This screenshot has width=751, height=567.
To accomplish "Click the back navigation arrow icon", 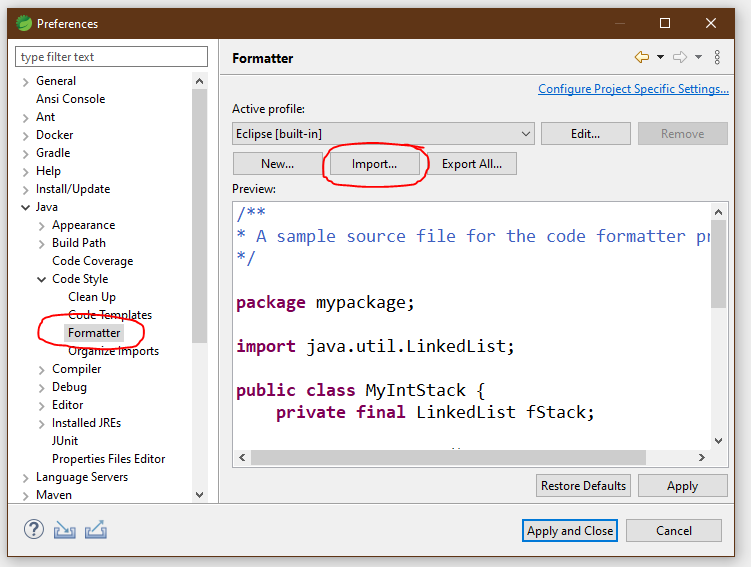I will 642,57.
